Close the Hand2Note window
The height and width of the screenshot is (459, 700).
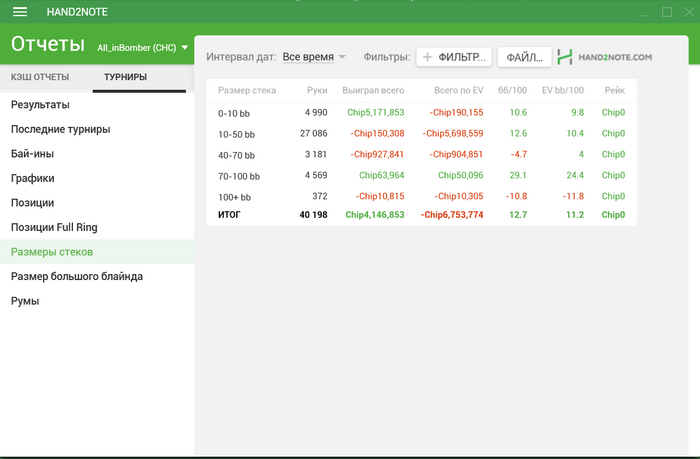689,12
